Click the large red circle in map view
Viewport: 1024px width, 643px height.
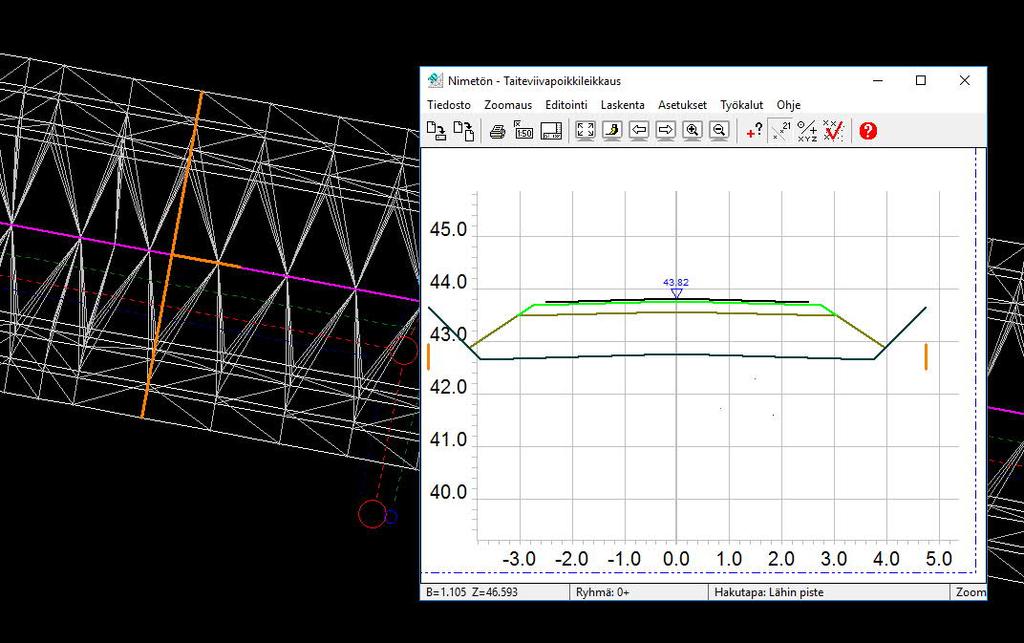point(372,514)
